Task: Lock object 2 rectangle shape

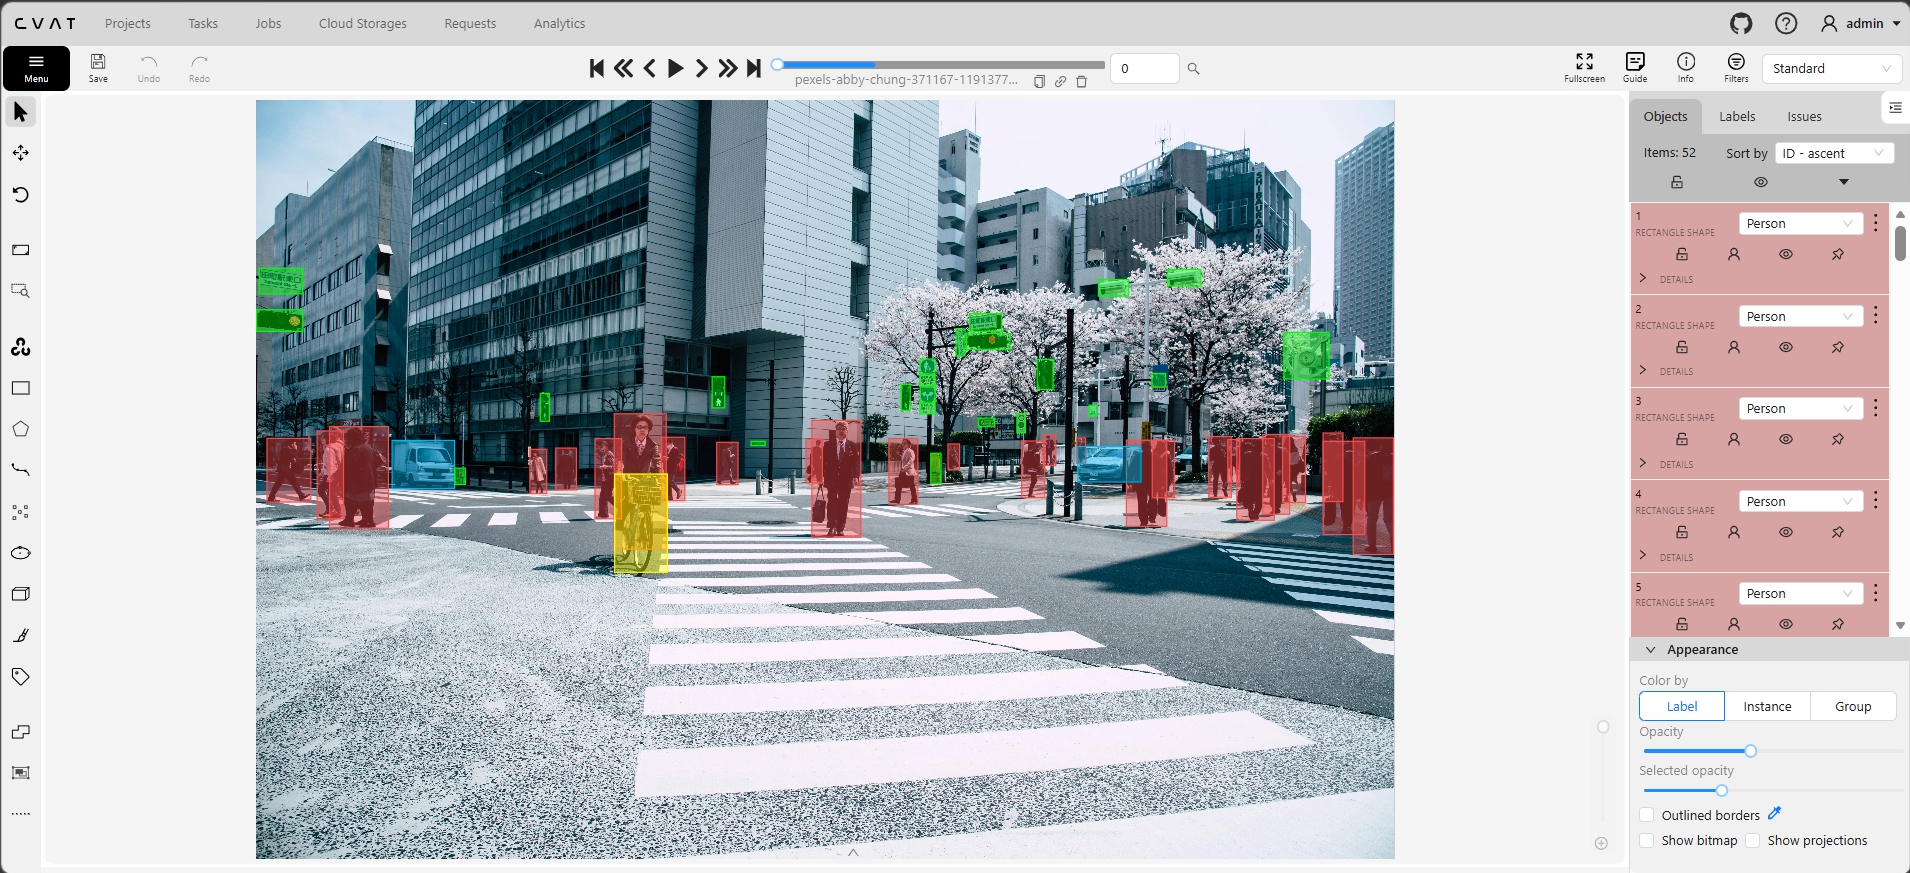Action: 1682,347
